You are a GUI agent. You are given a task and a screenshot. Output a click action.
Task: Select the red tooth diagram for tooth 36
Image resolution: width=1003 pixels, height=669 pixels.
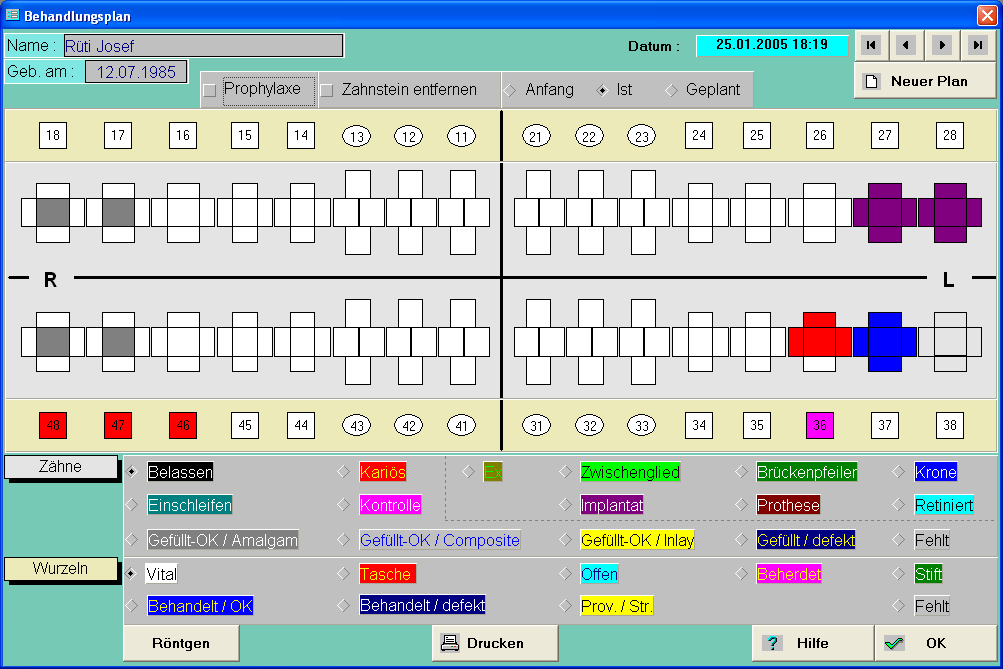(x=819, y=341)
